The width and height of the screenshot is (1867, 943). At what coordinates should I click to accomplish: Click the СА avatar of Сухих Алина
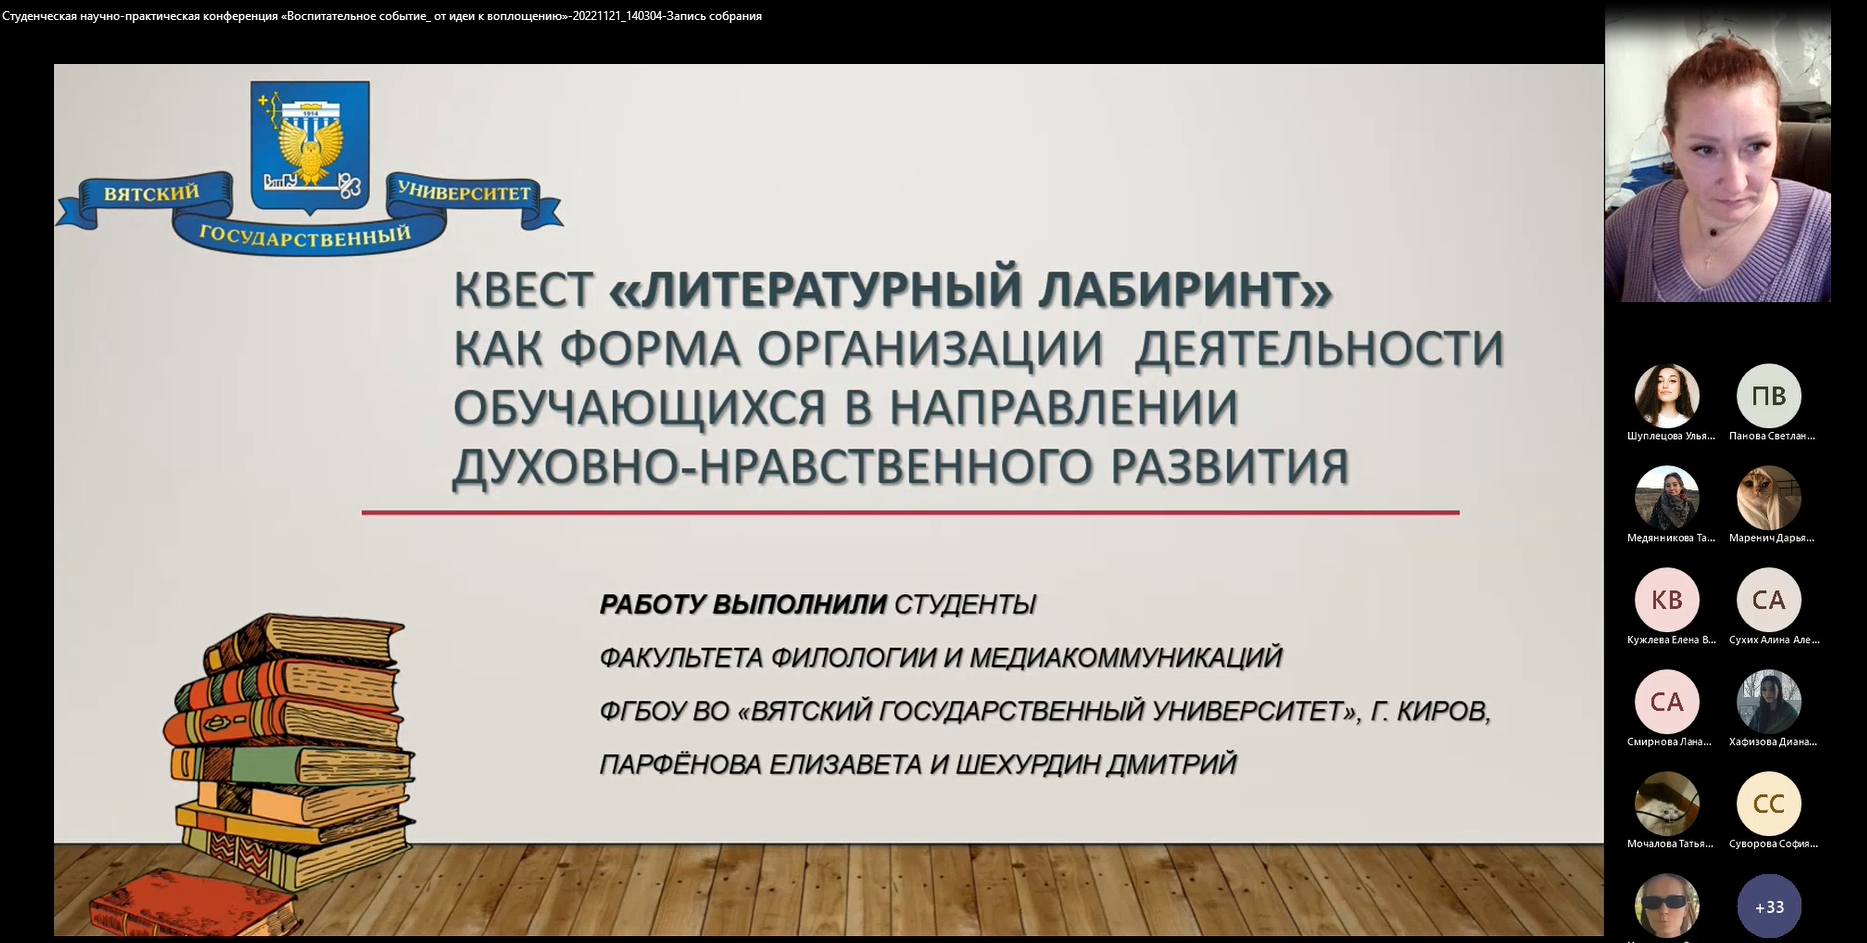point(1769,600)
